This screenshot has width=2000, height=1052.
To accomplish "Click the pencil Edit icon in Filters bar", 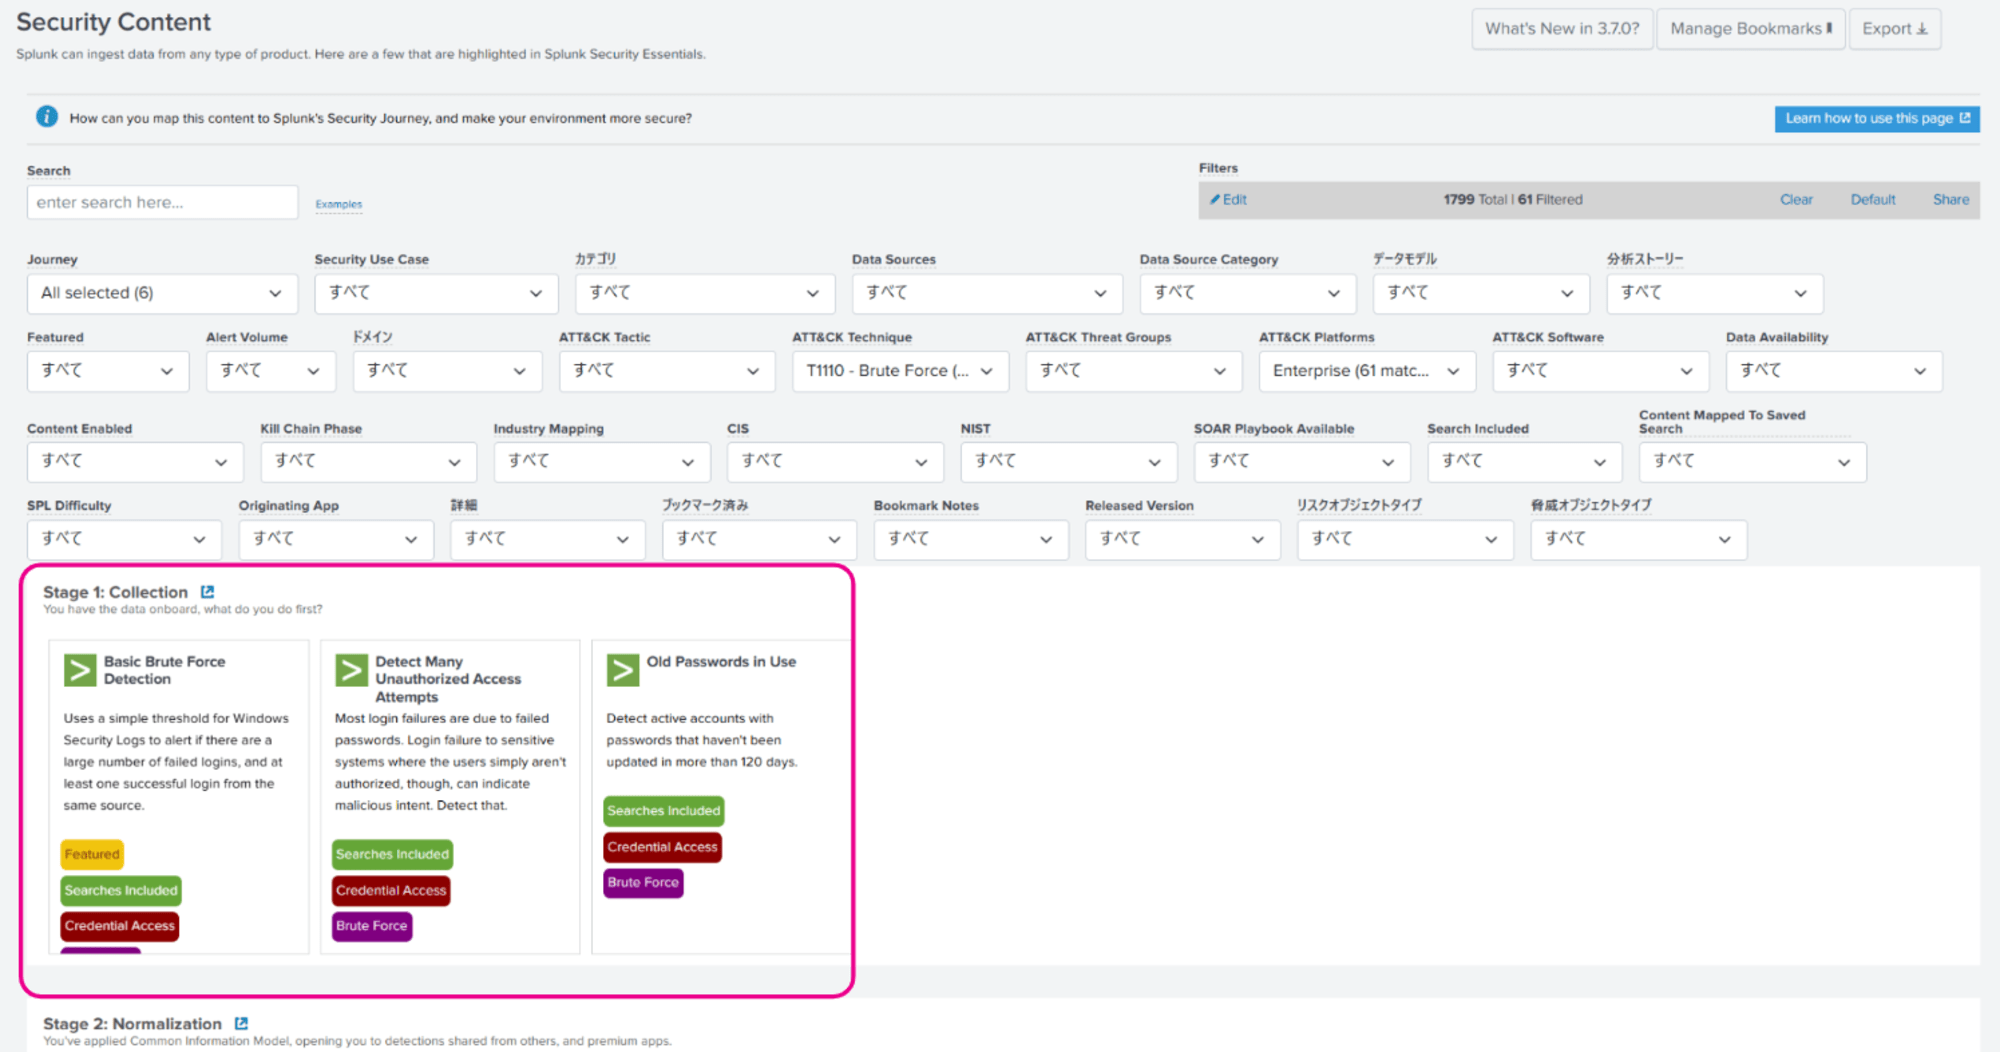I will [x=1215, y=199].
